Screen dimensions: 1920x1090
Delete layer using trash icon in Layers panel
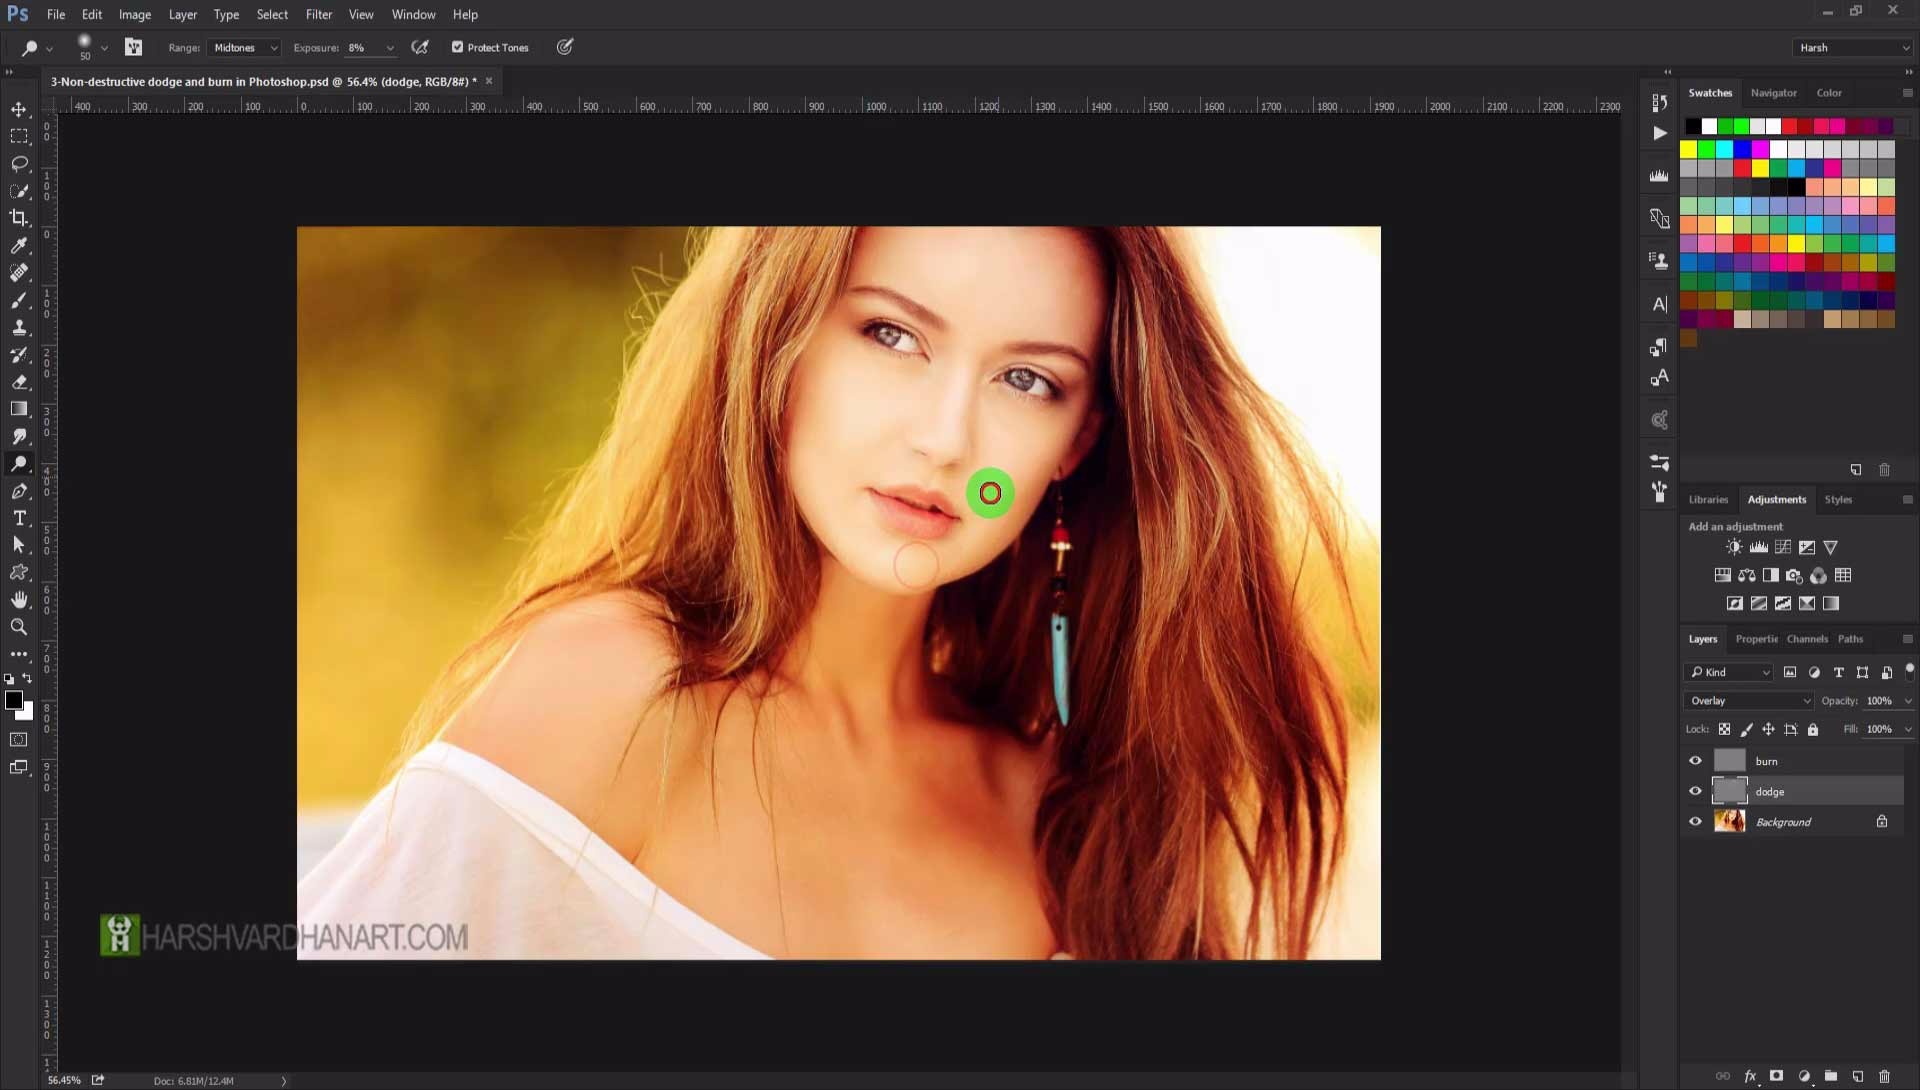pos(1884,1076)
